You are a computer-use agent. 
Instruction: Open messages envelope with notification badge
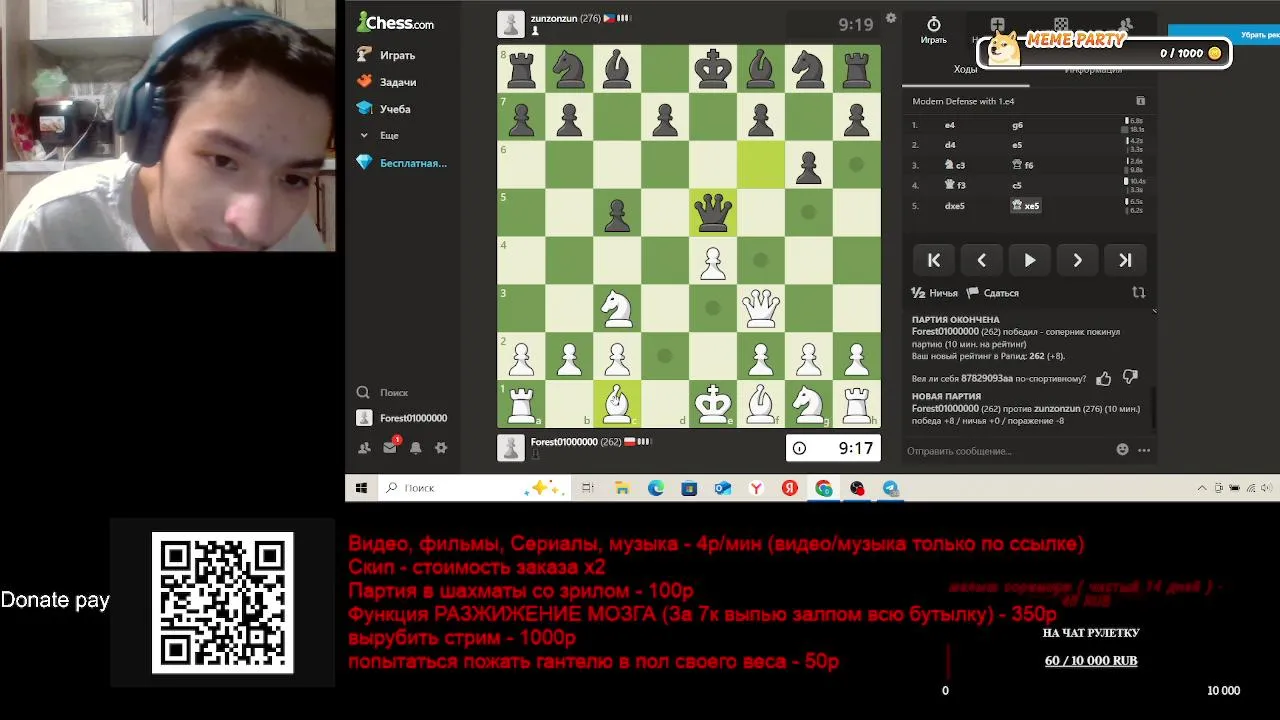[x=390, y=448]
